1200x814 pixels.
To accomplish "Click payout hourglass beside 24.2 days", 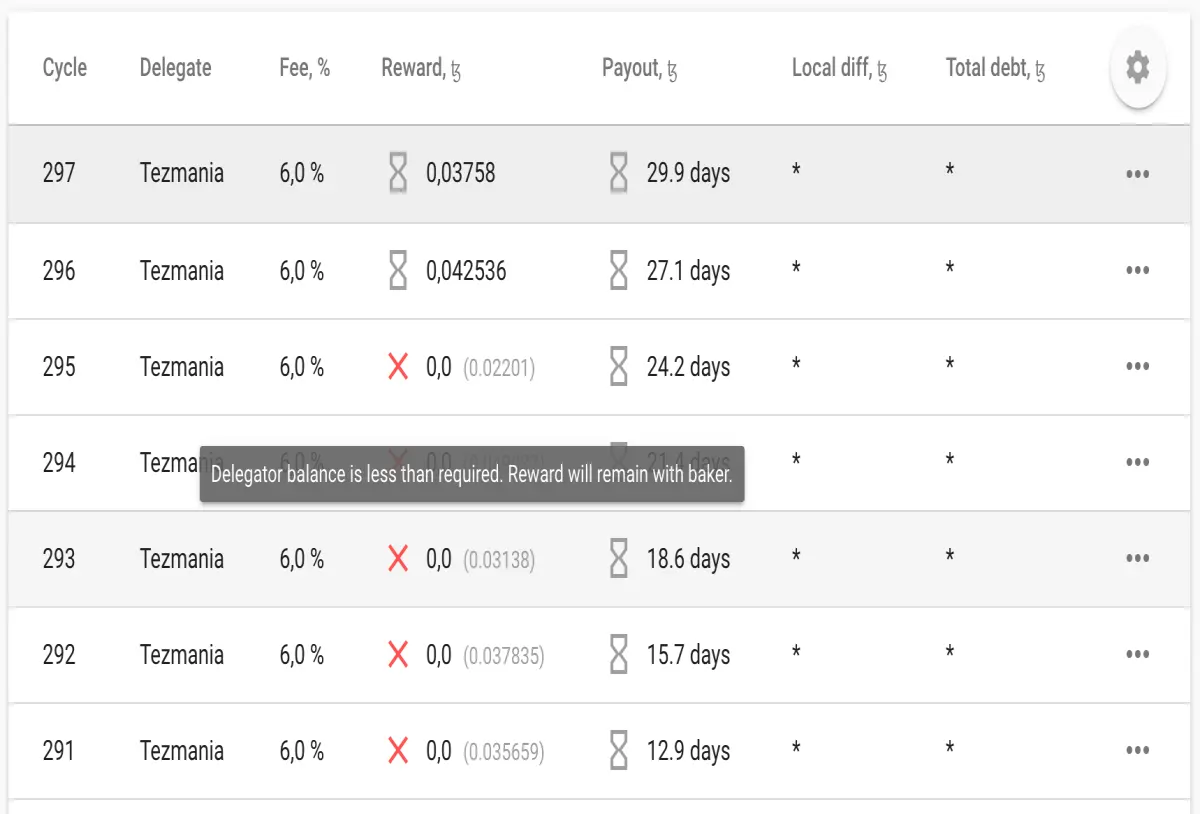I will pyautogui.click(x=619, y=367).
